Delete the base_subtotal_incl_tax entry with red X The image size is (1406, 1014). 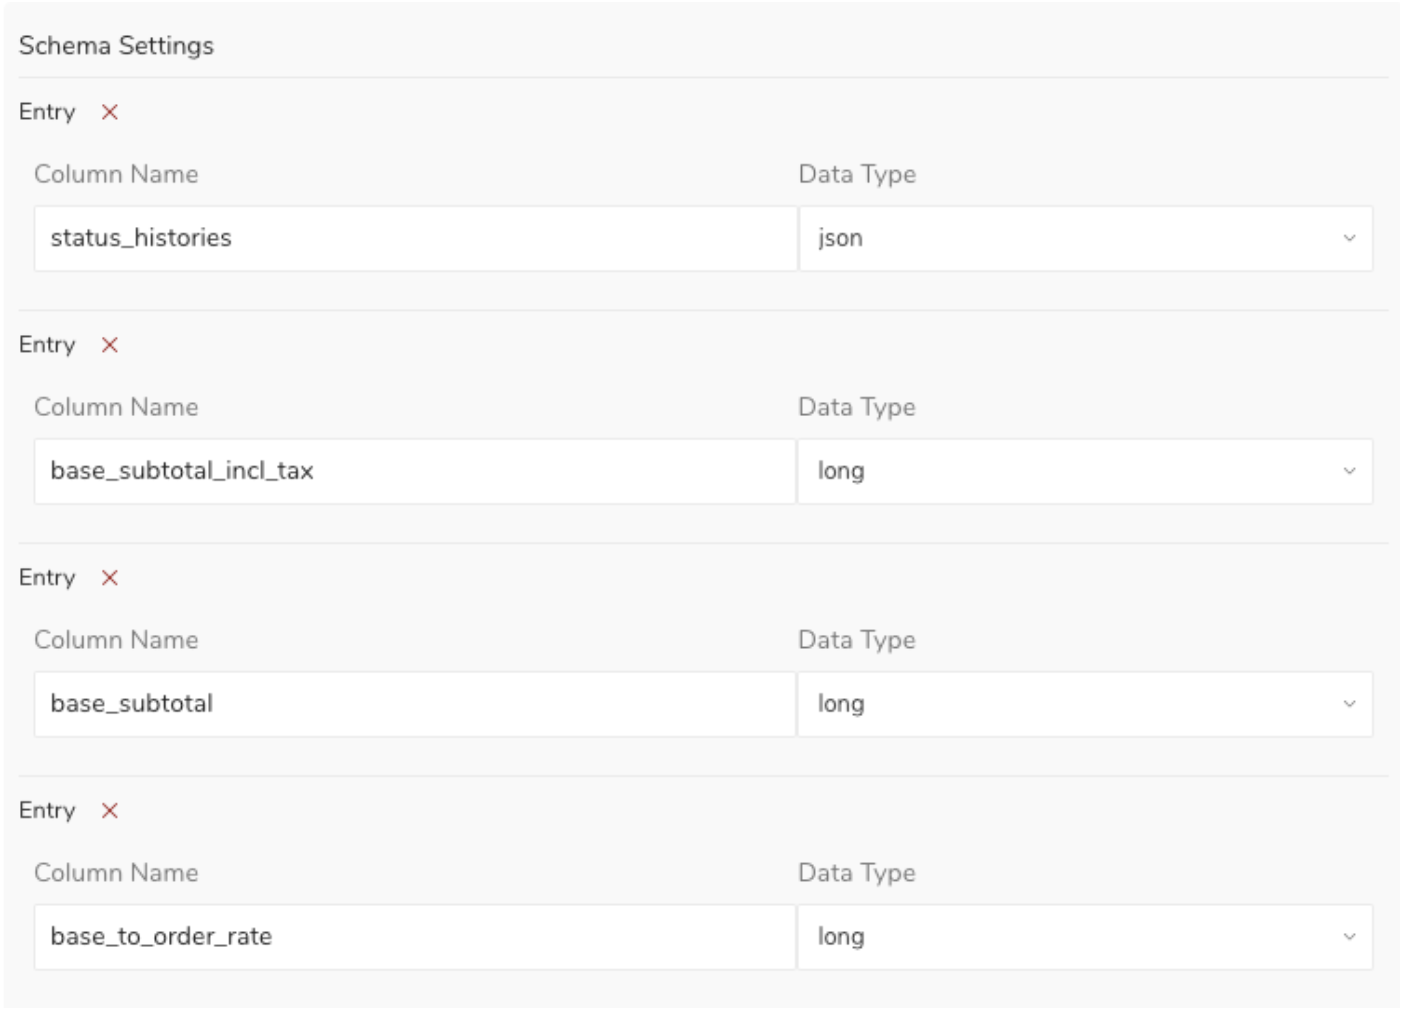110,345
